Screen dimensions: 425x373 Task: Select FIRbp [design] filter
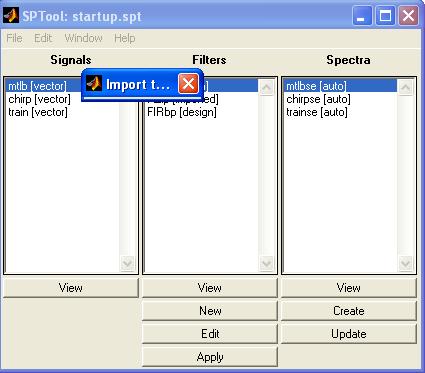182,112
